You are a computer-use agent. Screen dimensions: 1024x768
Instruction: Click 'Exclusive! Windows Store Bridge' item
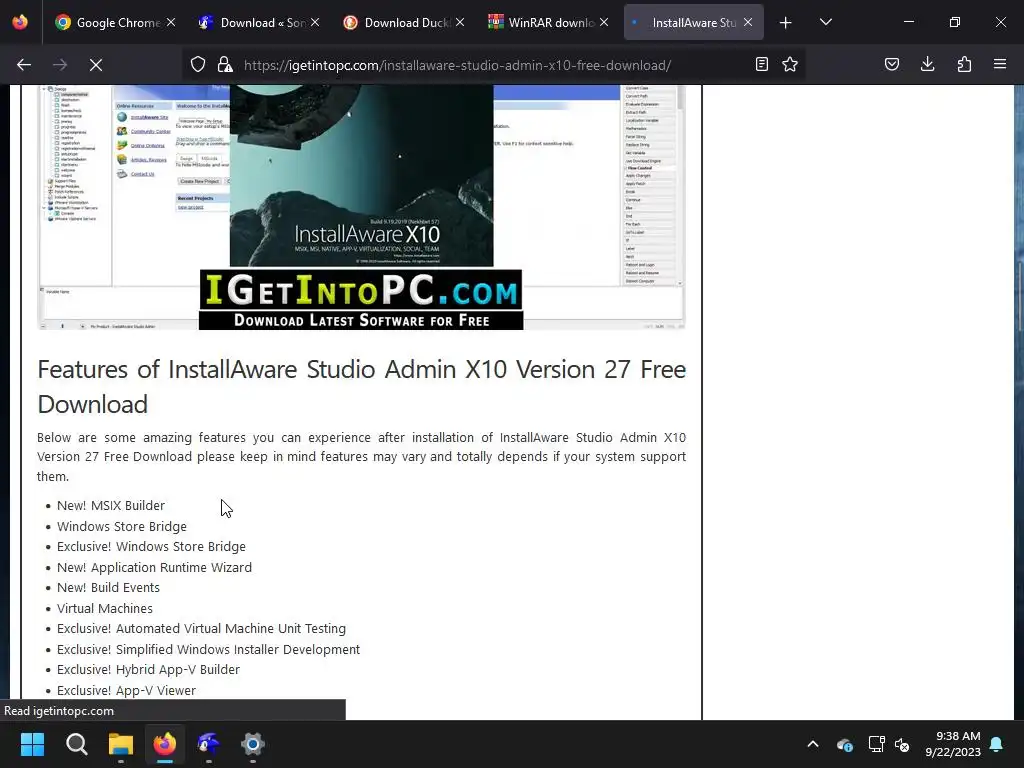click(151, 547)
